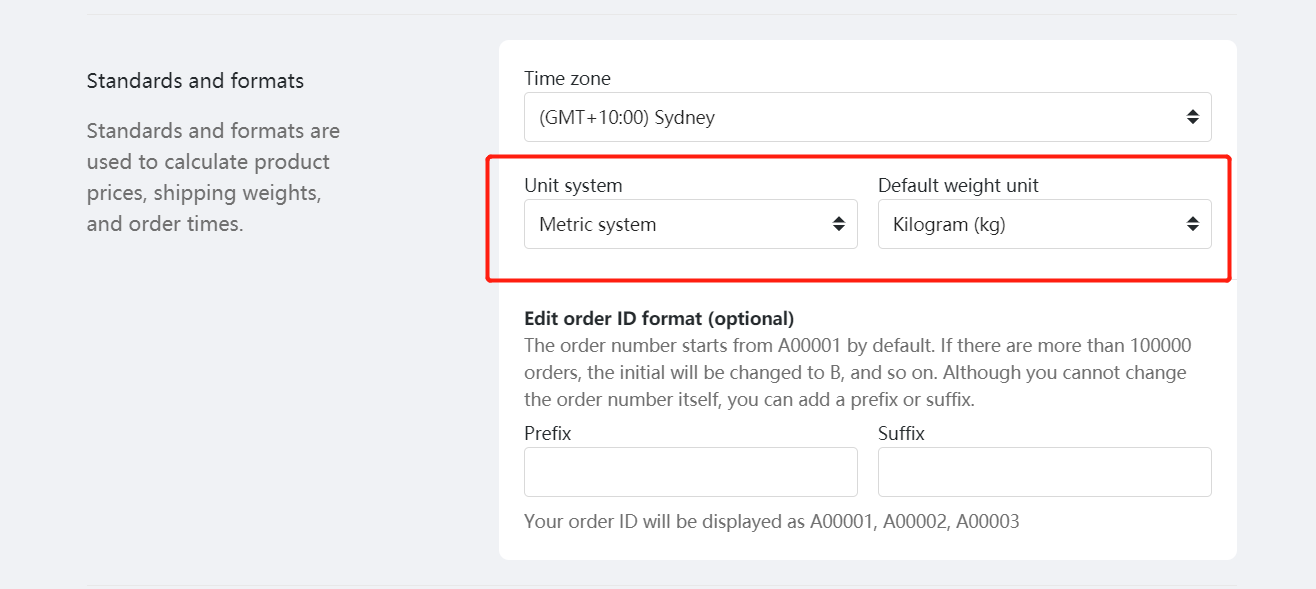Click the "Edit order ID format (optional)" heading
Viewport: 1316px width, 589px height.
[659, 318]
